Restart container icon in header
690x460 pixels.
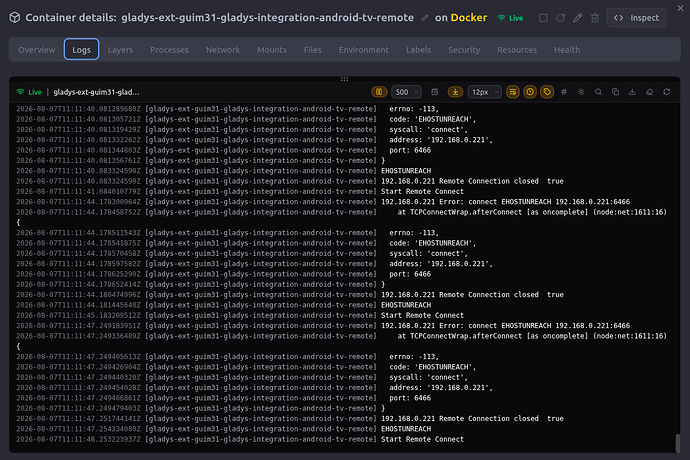pos(561,18)
